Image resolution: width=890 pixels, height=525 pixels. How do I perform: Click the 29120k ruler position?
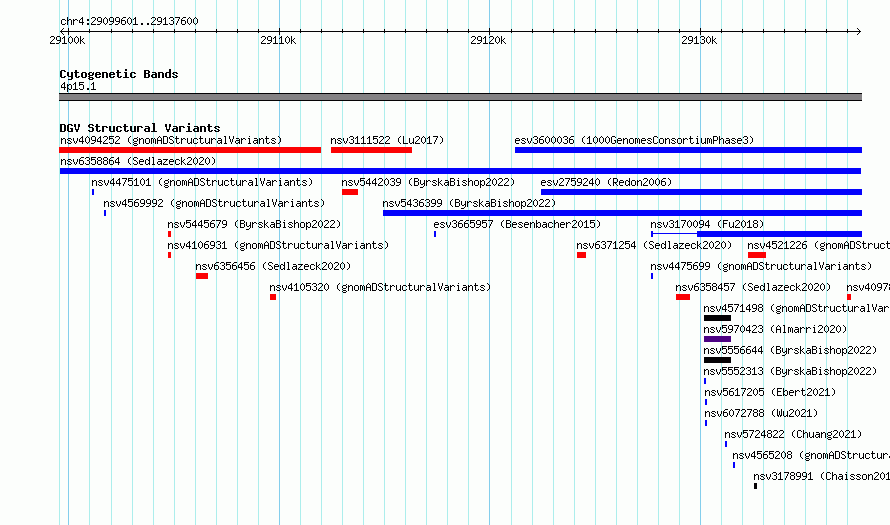tap(488, 40)
